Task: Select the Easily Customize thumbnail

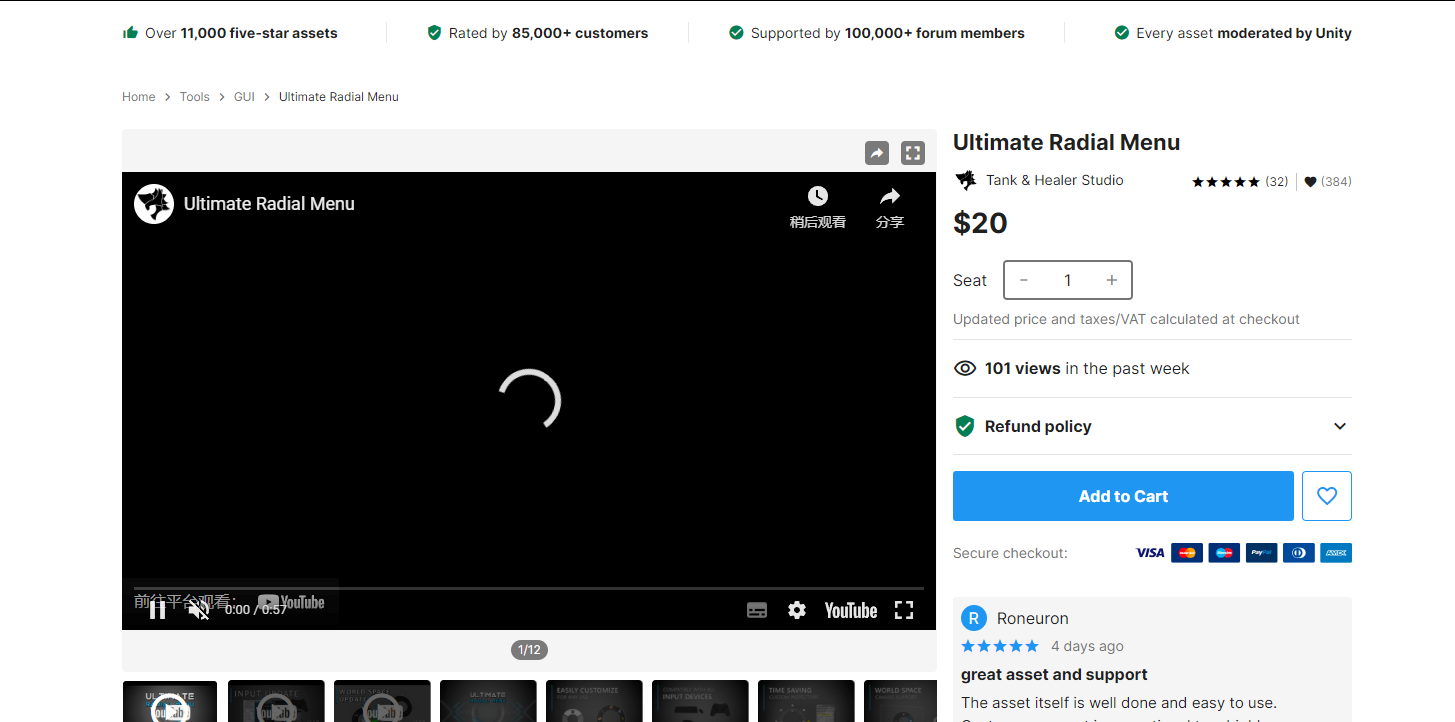Action: pyautogui.click(x=594, y=701)
